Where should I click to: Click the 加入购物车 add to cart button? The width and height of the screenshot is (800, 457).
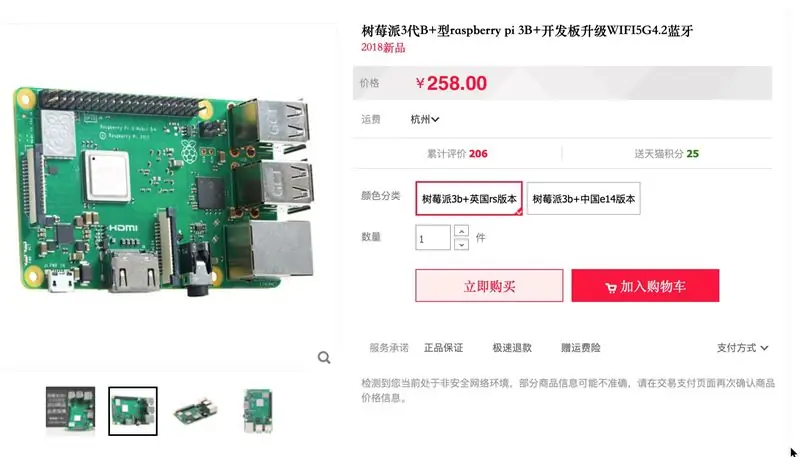coord(645,286)
